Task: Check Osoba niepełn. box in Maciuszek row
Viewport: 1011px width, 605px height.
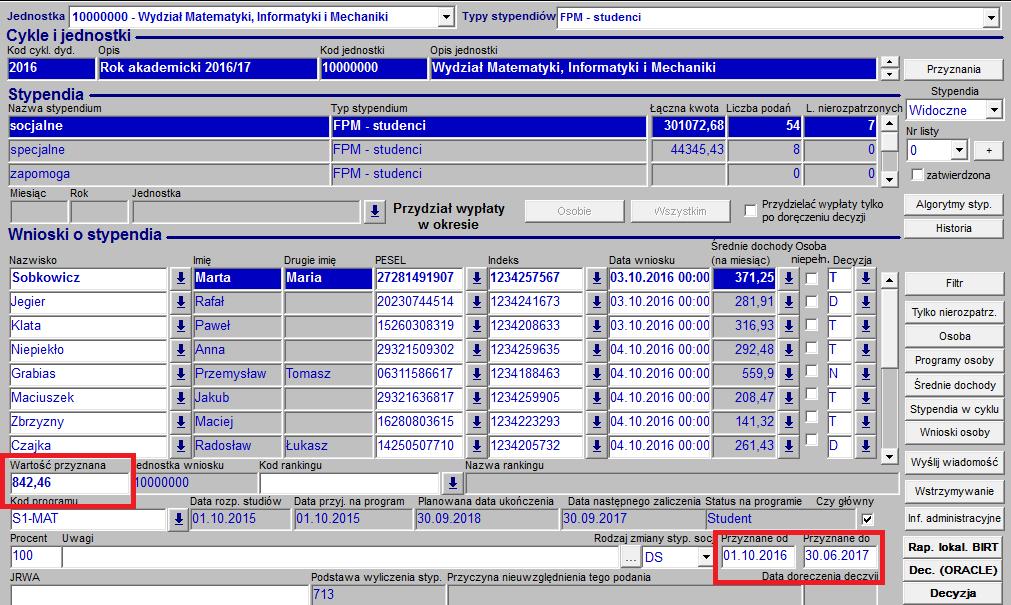Action: [811, 395]
